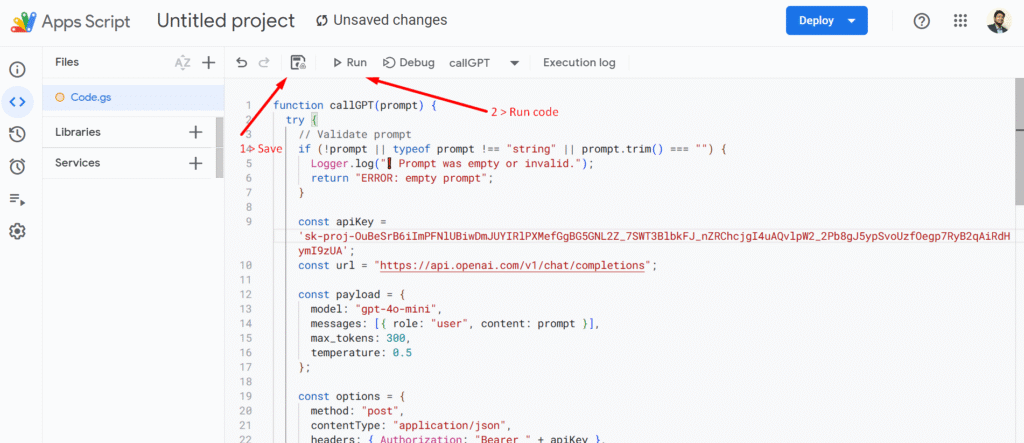Image resolution: width=1024 pixels, height=443 pixels.
Task: Click the Save project icon
Action: pyautogui.click(x=298, y=63)
